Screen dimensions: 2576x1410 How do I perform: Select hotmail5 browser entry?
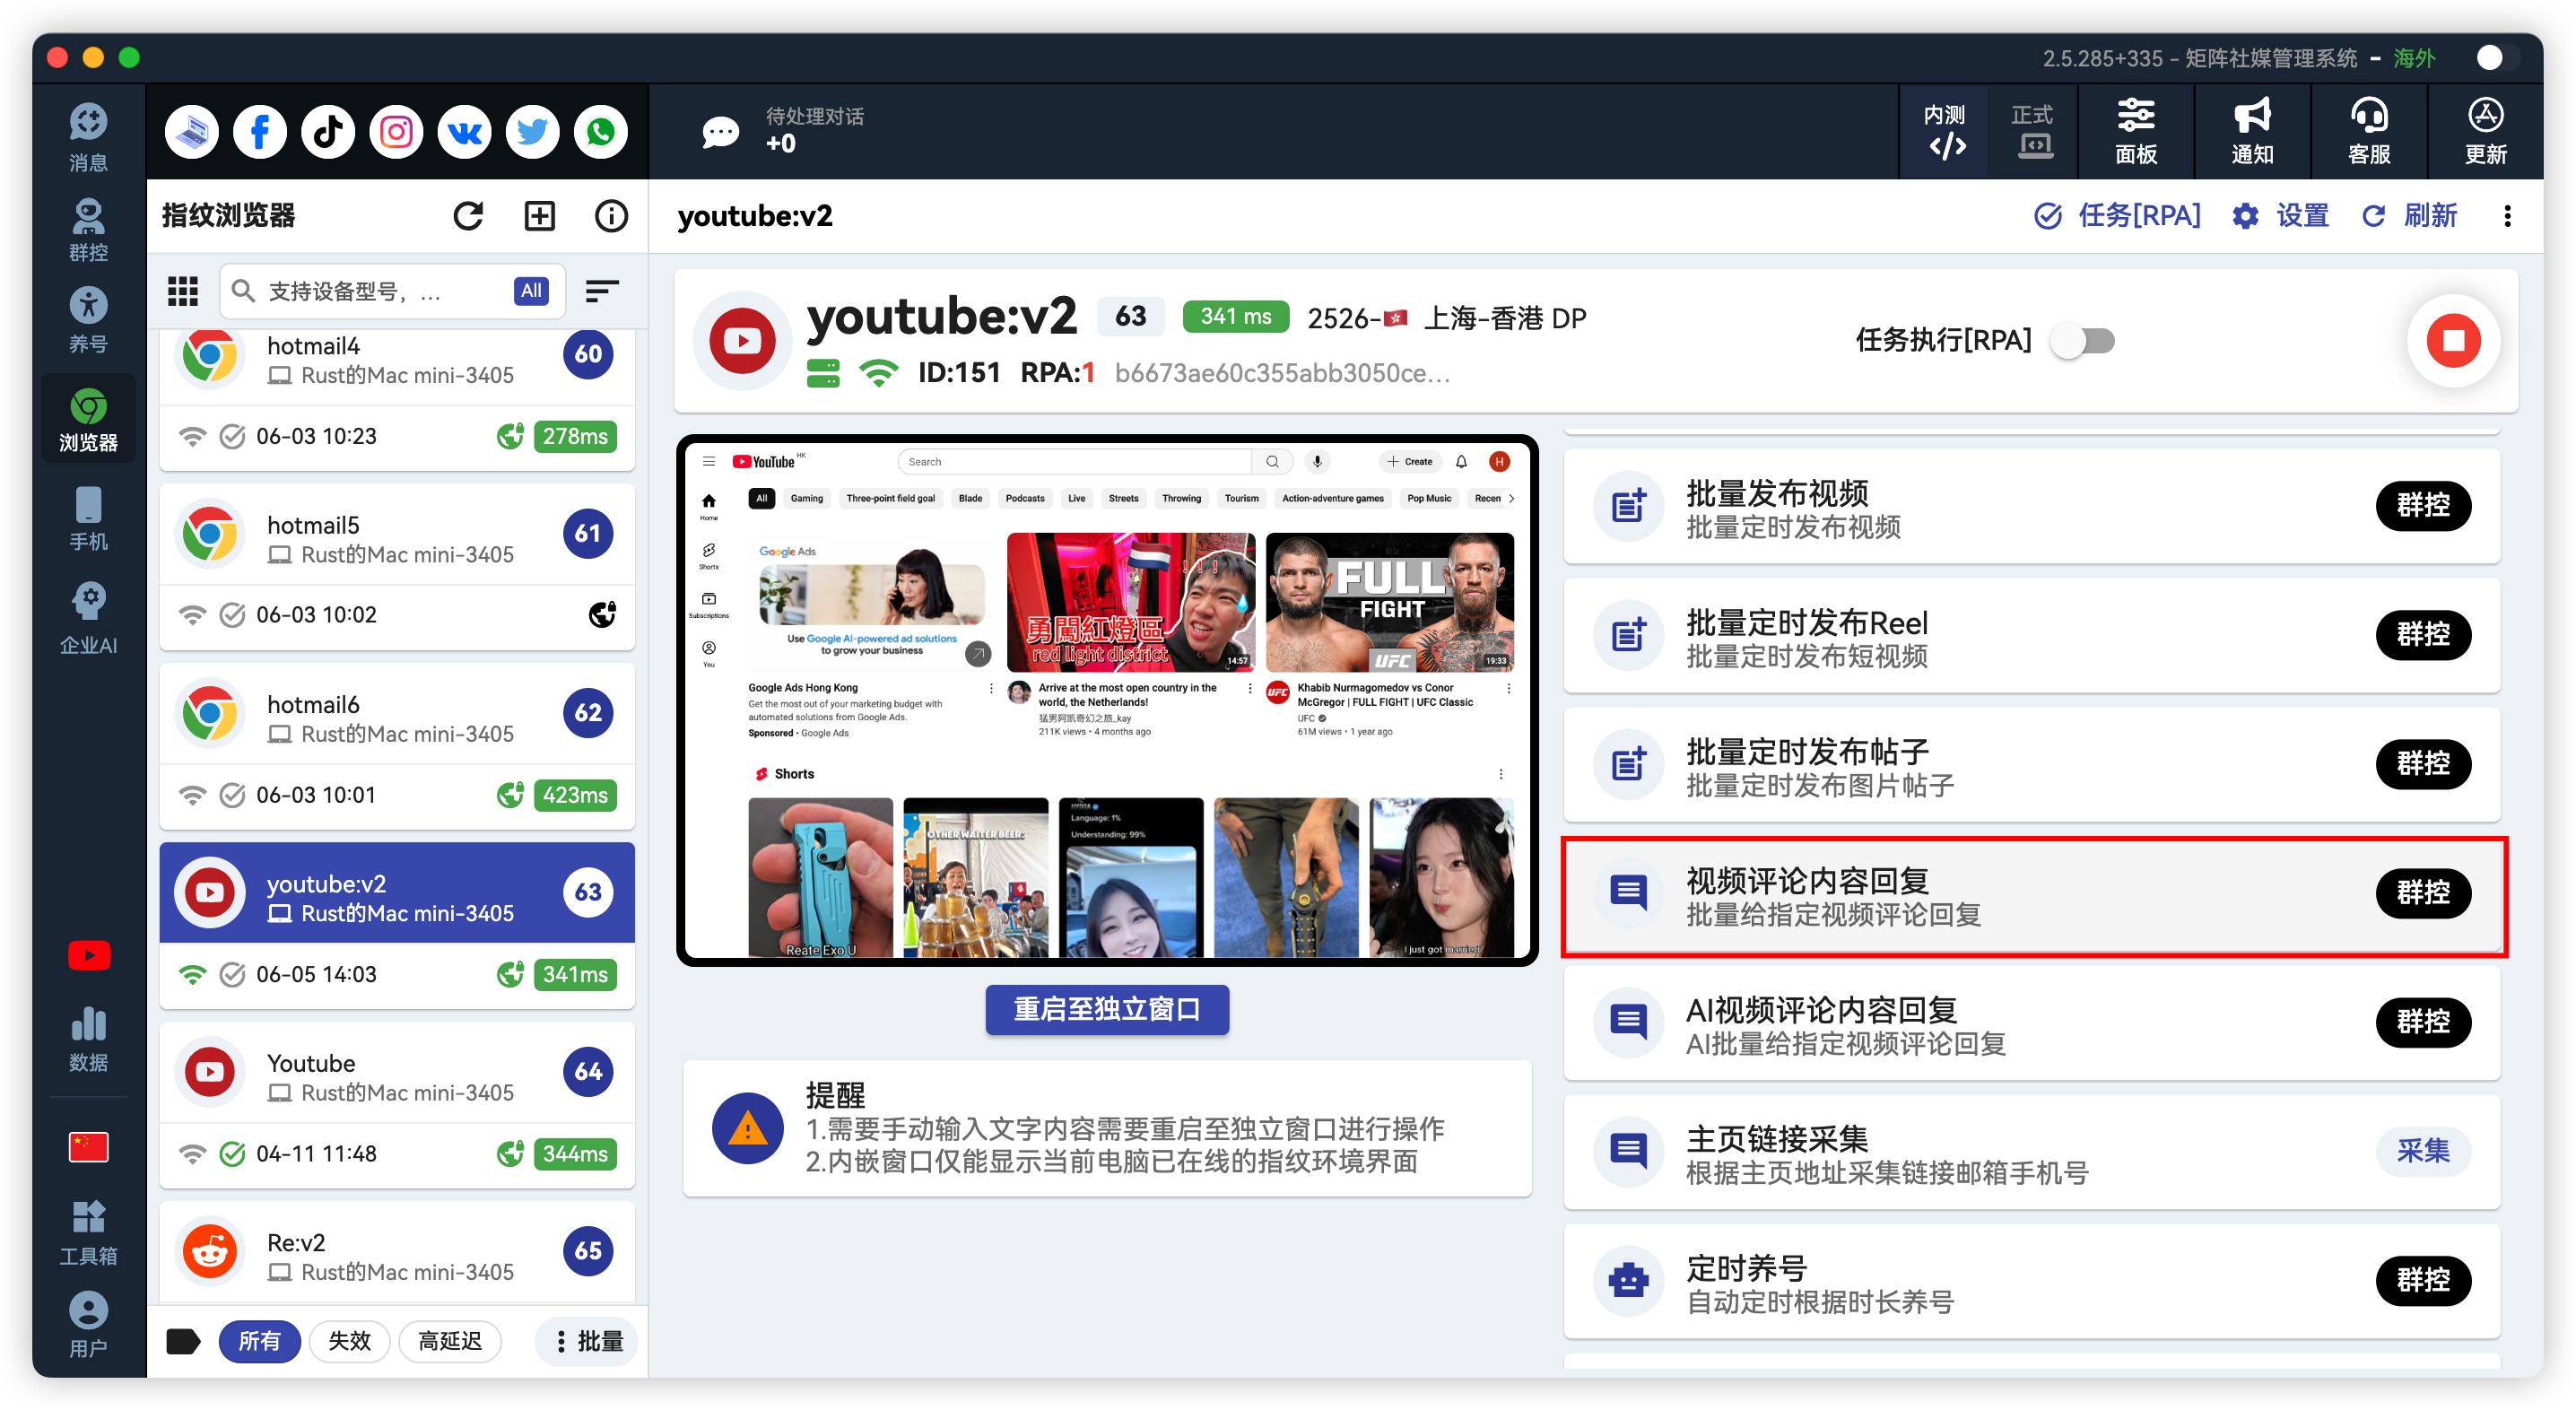tap(397, 567)
